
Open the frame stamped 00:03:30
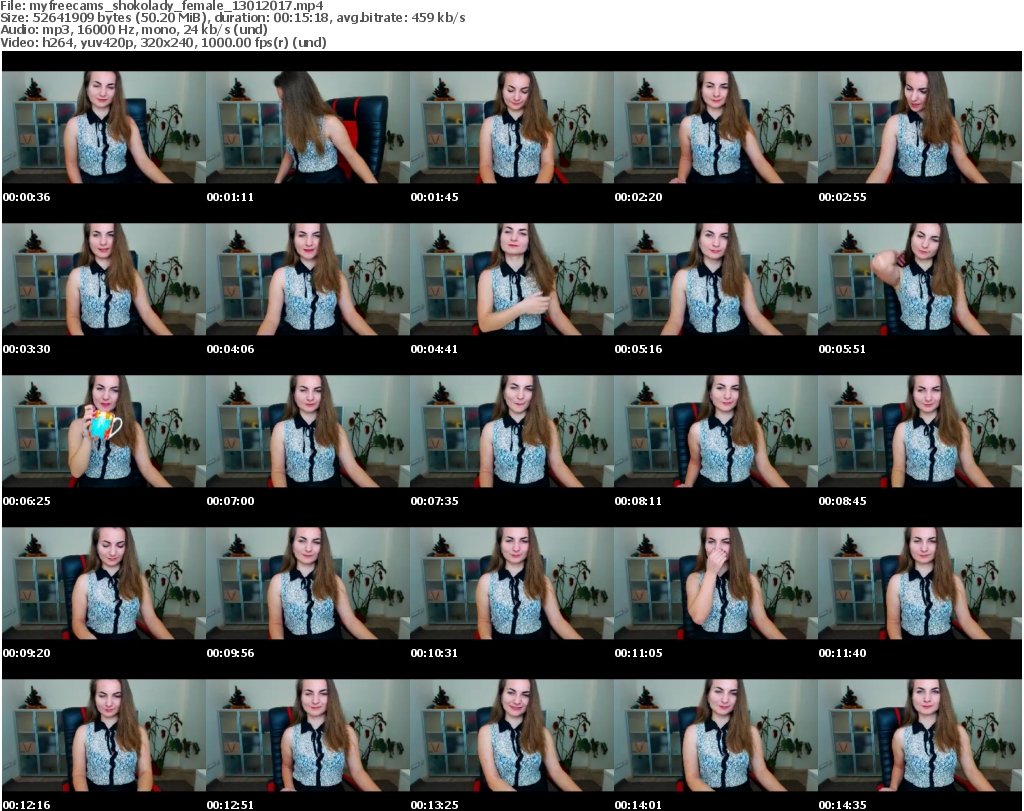(x=104, y=279)
